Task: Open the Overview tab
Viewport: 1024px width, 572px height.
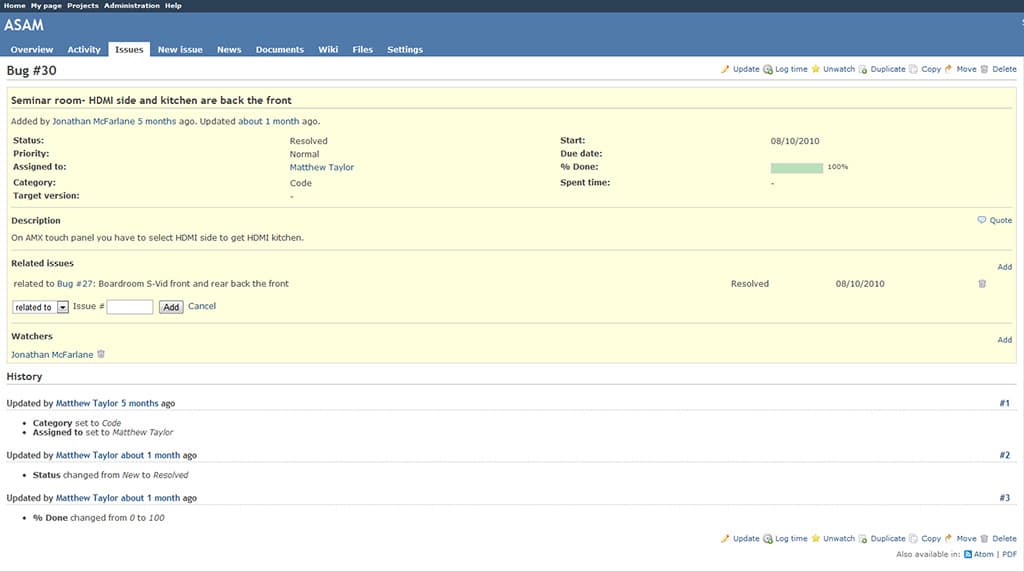Action: [x=31, y=50]
